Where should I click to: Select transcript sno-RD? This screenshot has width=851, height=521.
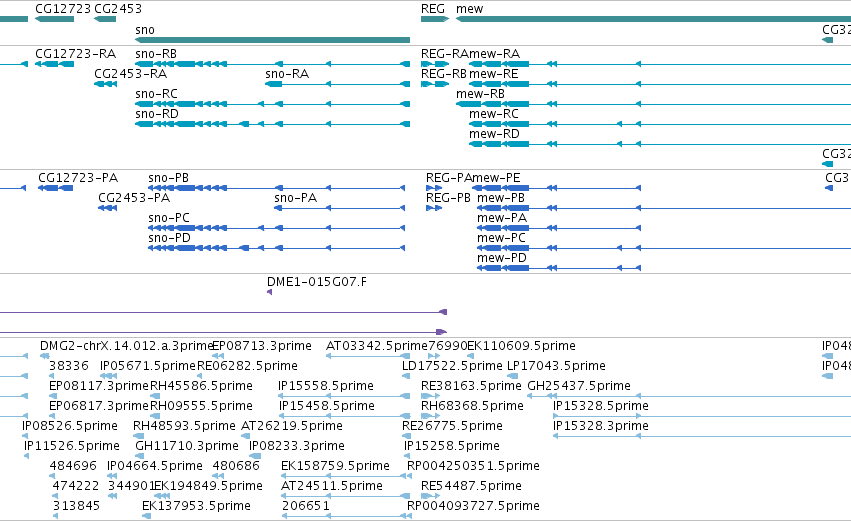[x=272, y=124]
